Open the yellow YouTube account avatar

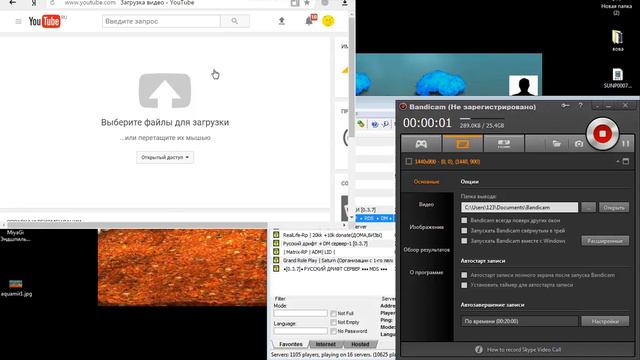click(x=328, y=21)
